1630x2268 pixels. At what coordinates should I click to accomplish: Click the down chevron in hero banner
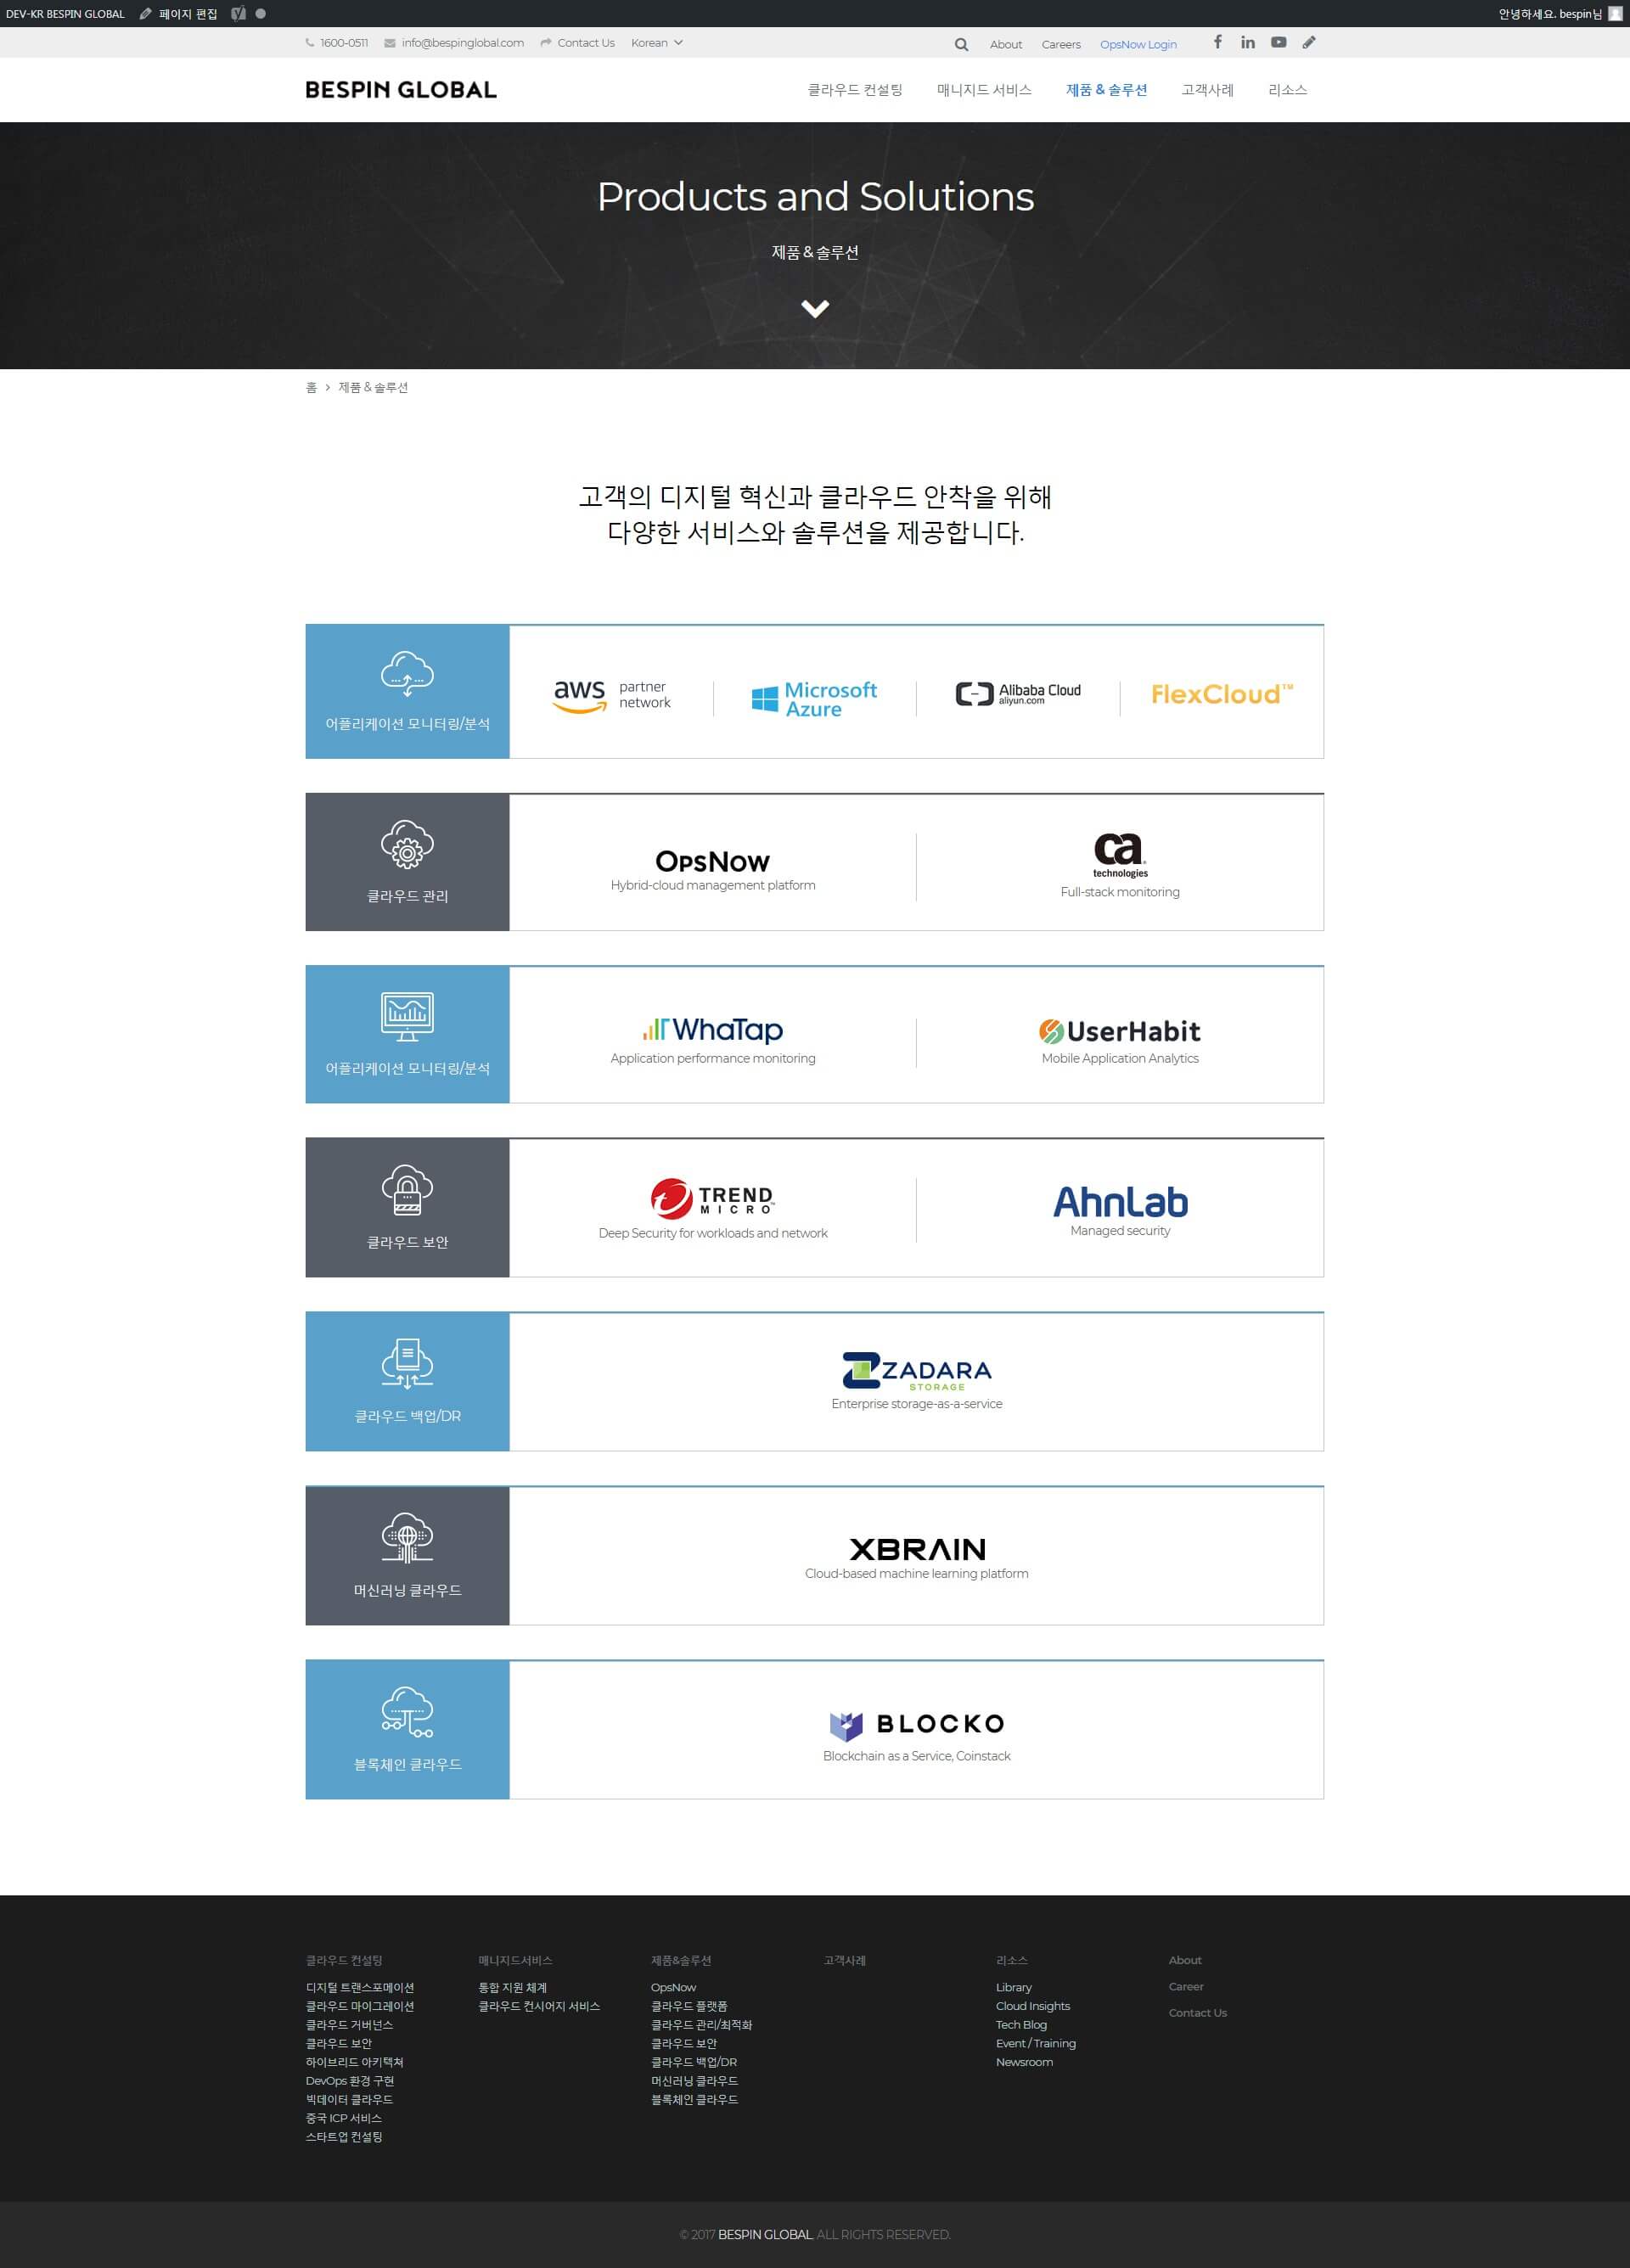coord(815,309)
